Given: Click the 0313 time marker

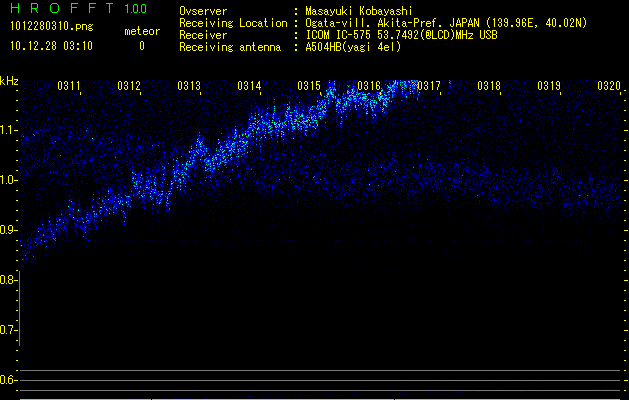Looking at the screenshot, I should point(189,86).
